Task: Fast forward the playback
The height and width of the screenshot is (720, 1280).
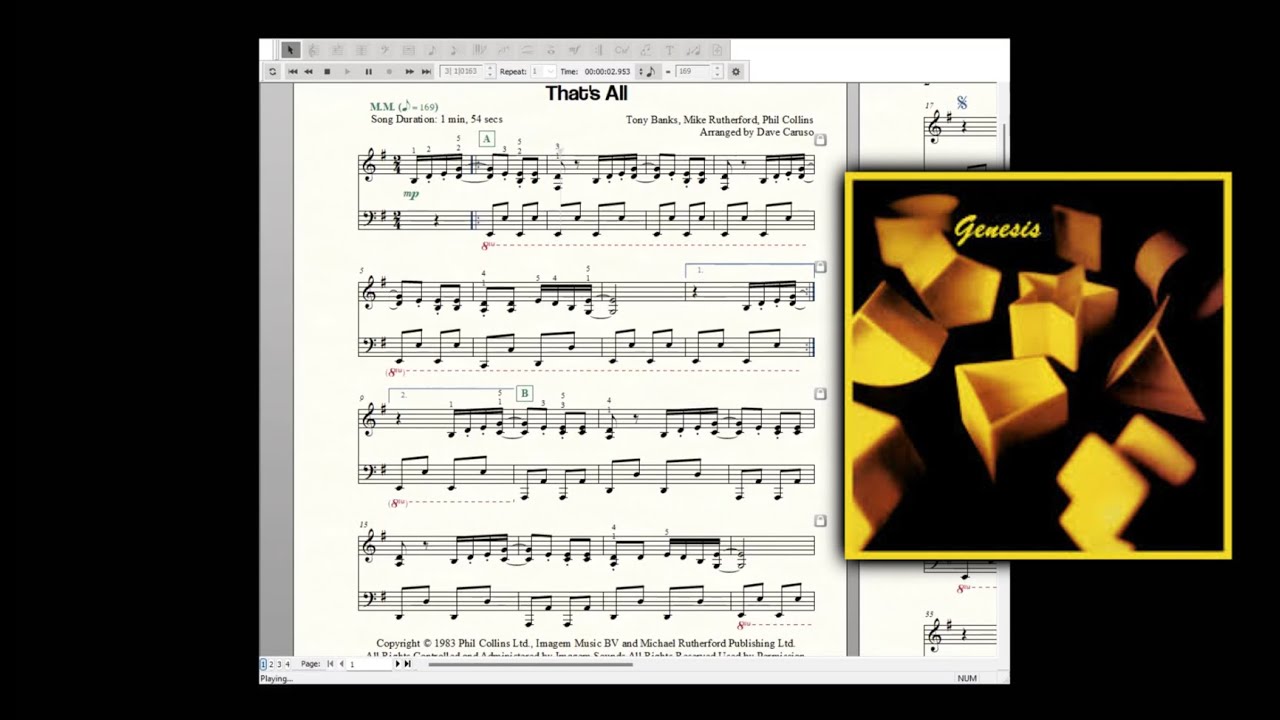Action: coord(409,71)
